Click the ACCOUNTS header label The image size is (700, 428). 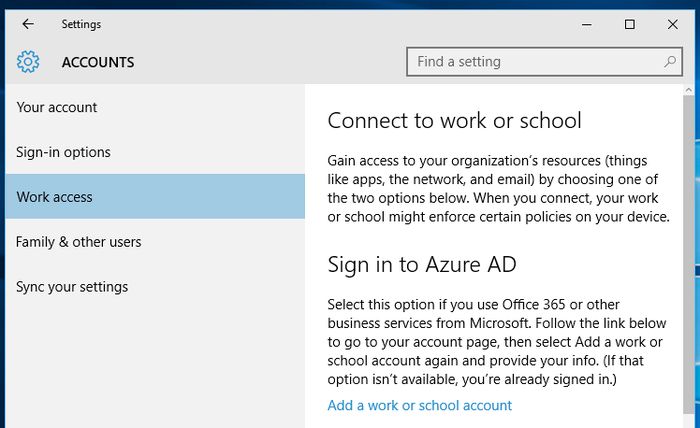(x=98, y=62)
